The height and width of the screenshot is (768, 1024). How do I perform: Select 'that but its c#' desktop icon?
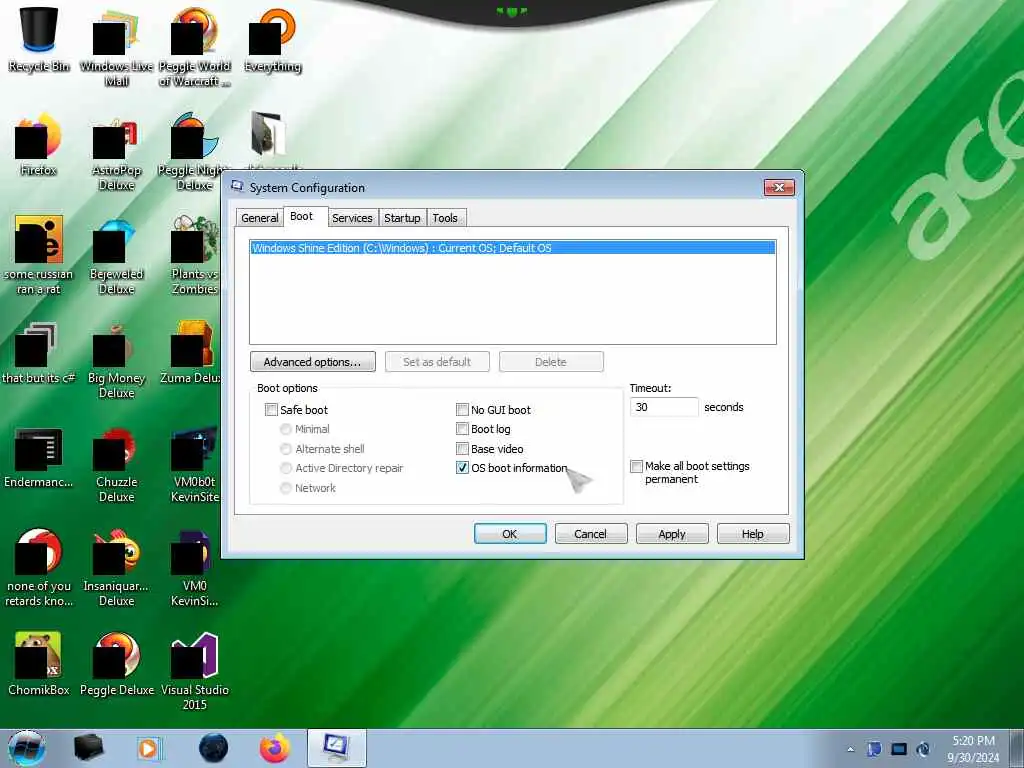point(39,353)
